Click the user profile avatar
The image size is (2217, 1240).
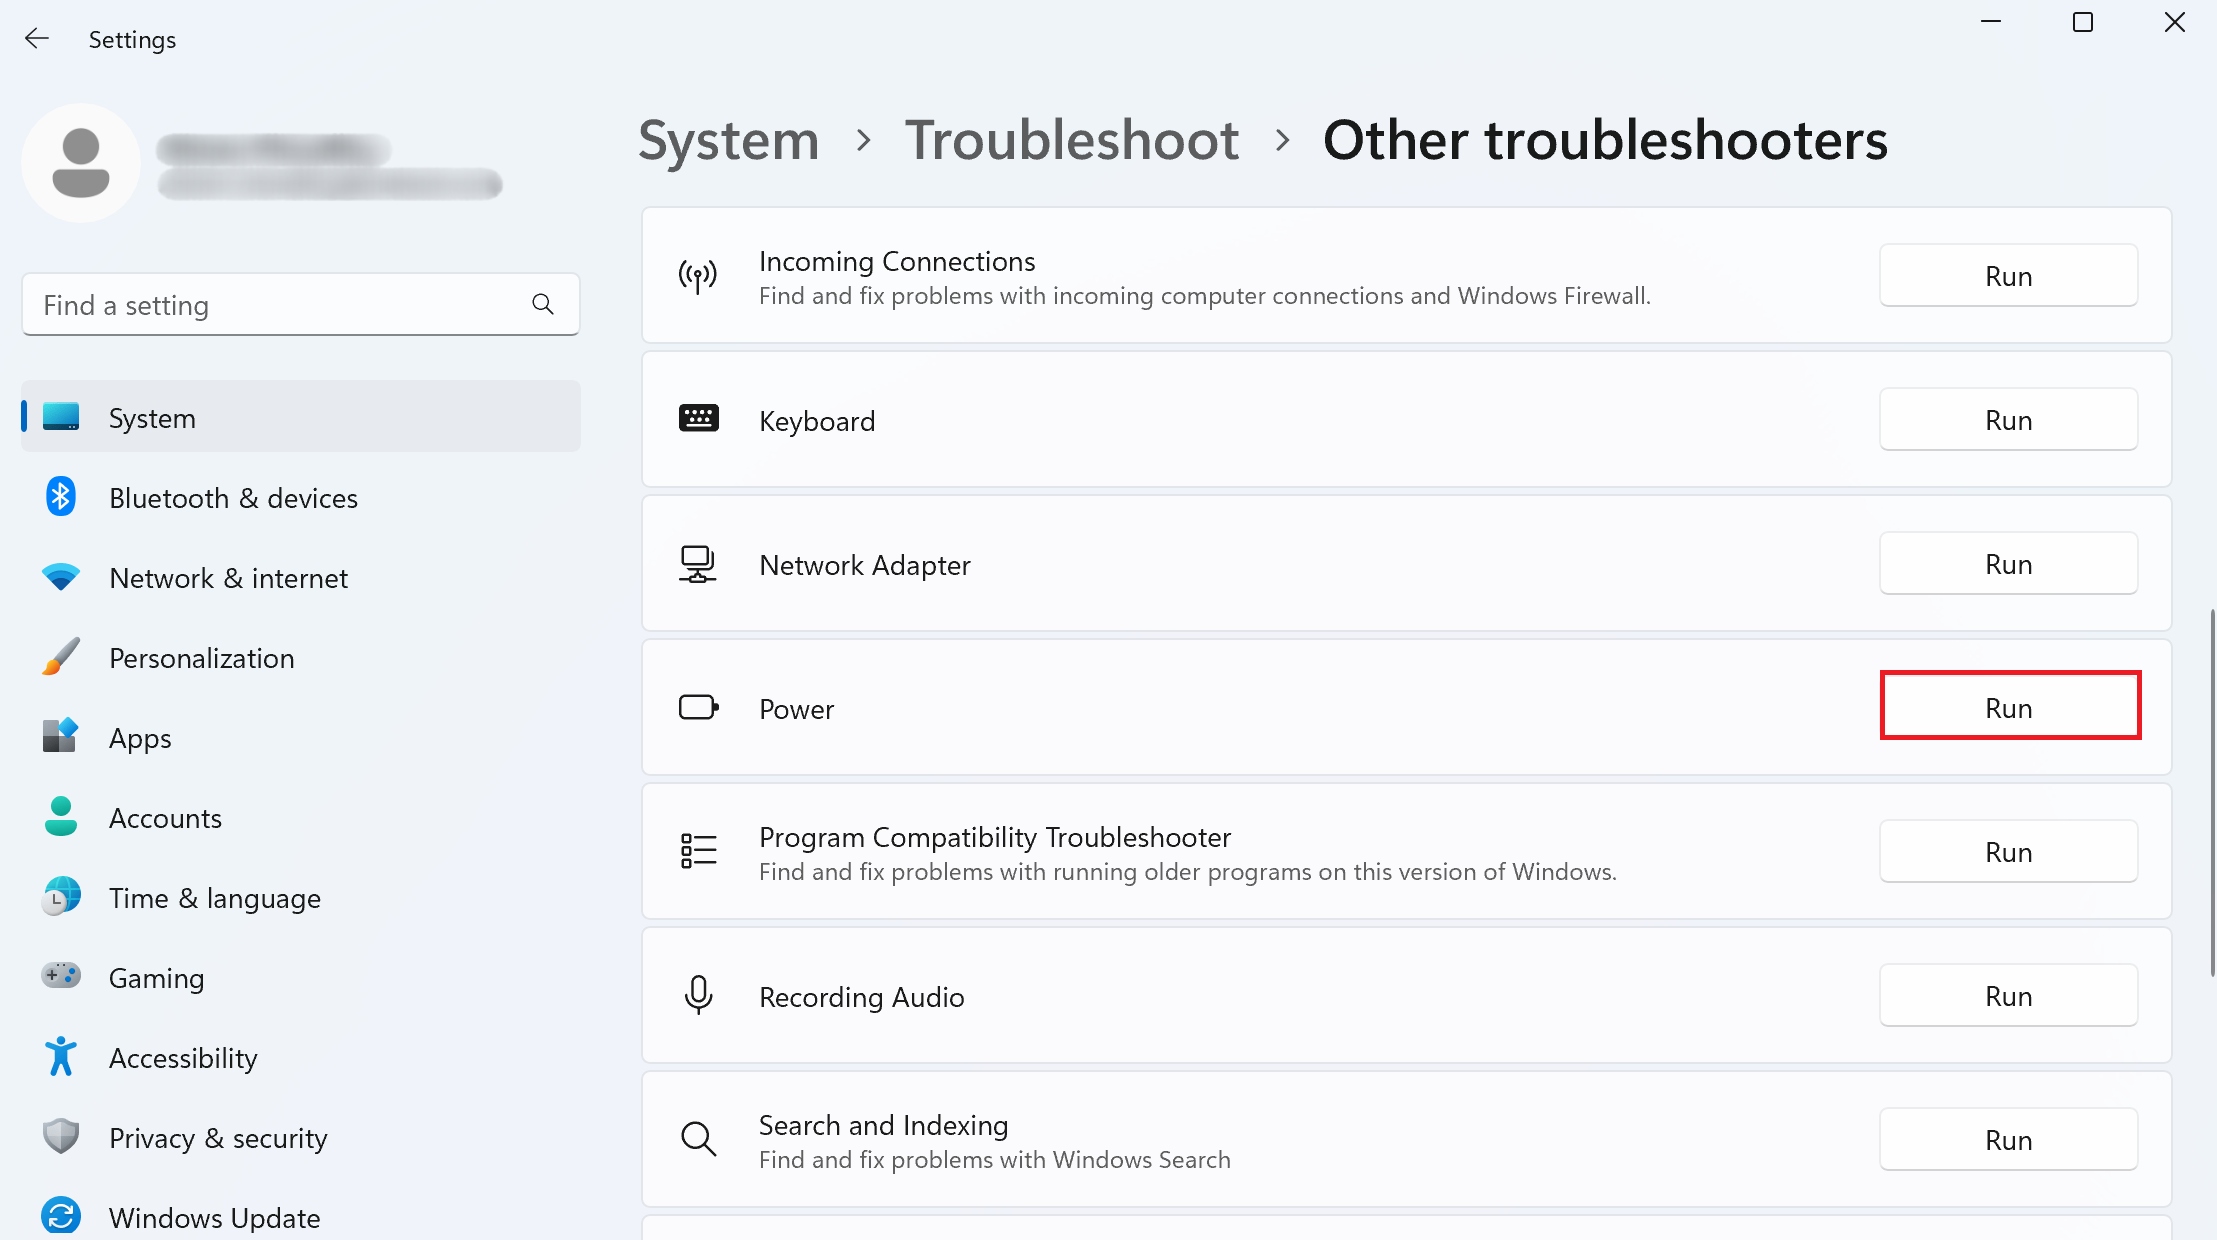click(x=81, y=163)
